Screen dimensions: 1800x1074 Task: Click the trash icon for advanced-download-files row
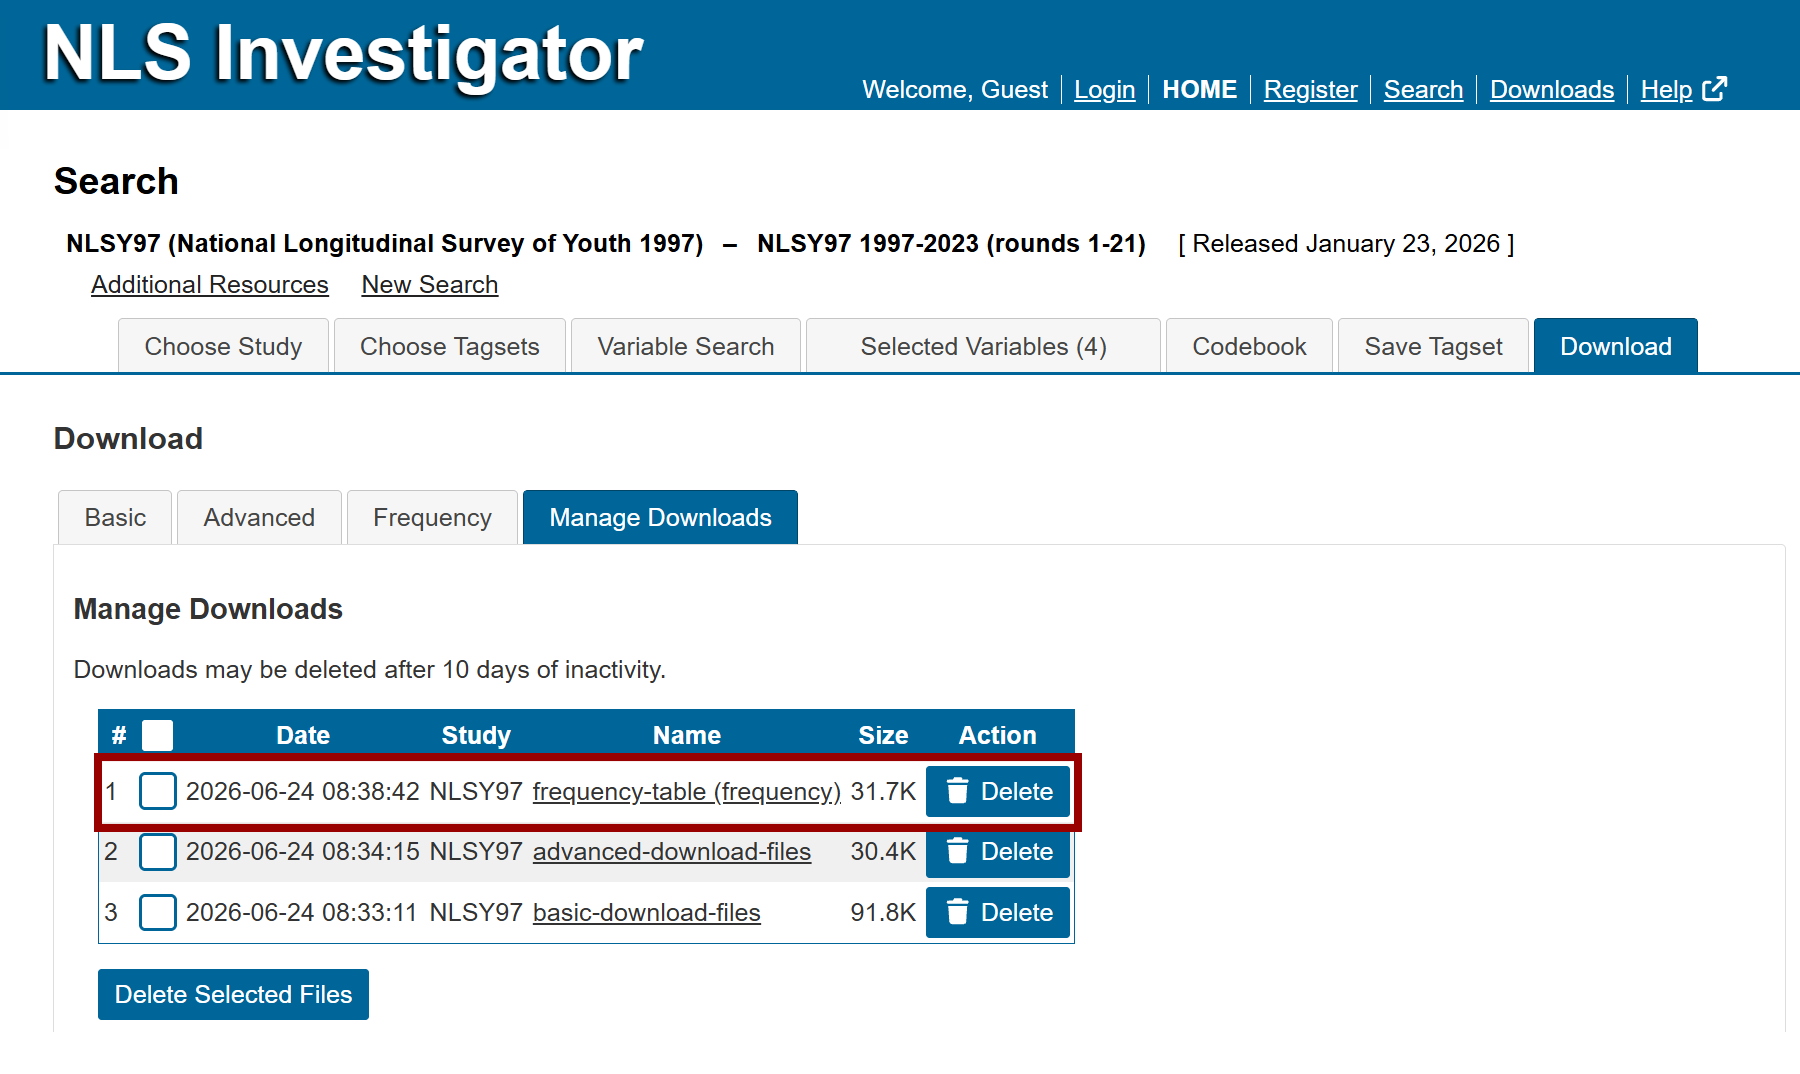957,851
